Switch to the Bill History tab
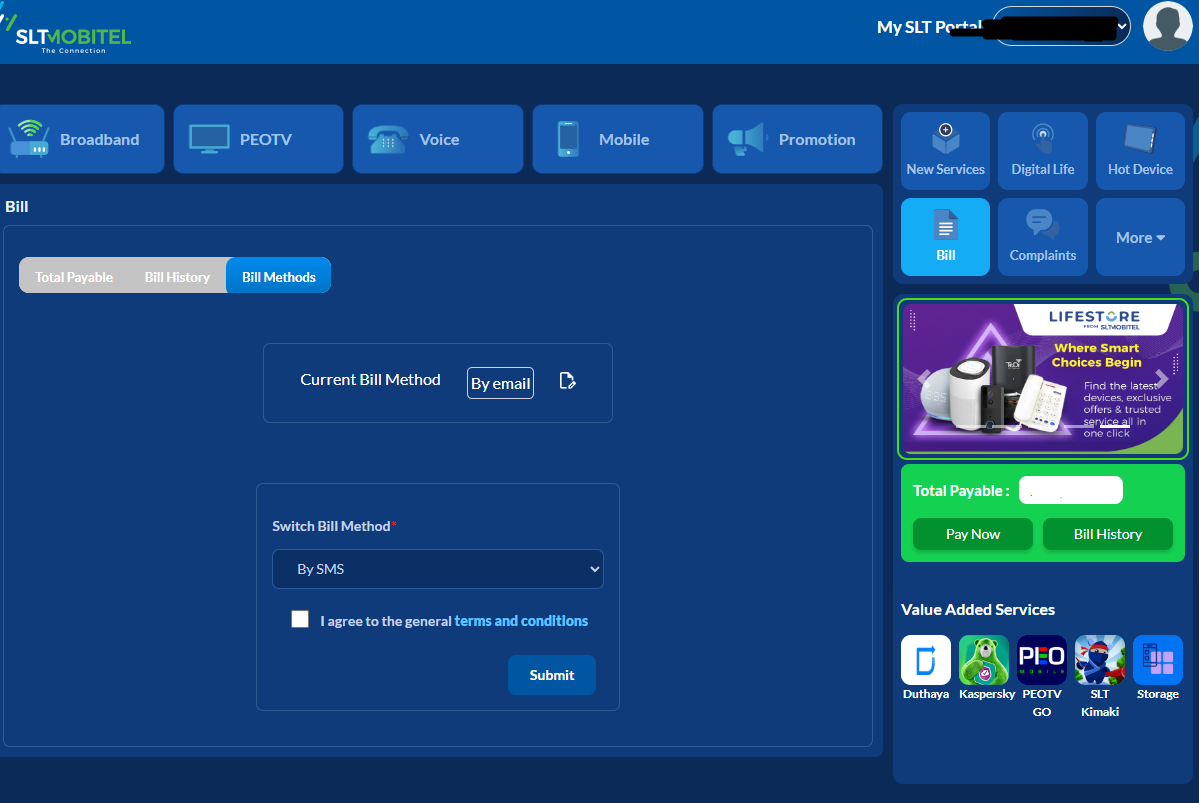 pos(177,277)
